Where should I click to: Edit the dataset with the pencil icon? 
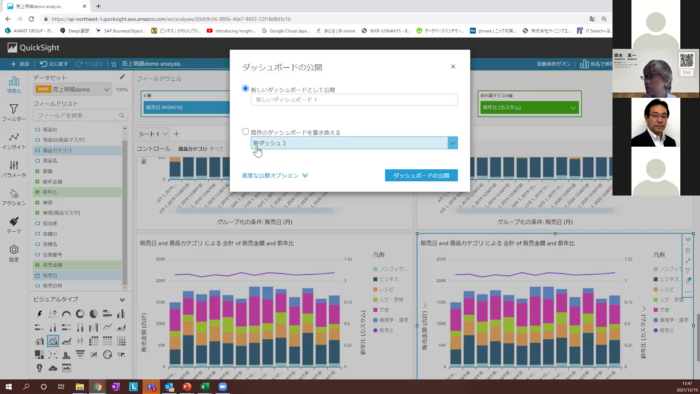click(x=122, y=77)
